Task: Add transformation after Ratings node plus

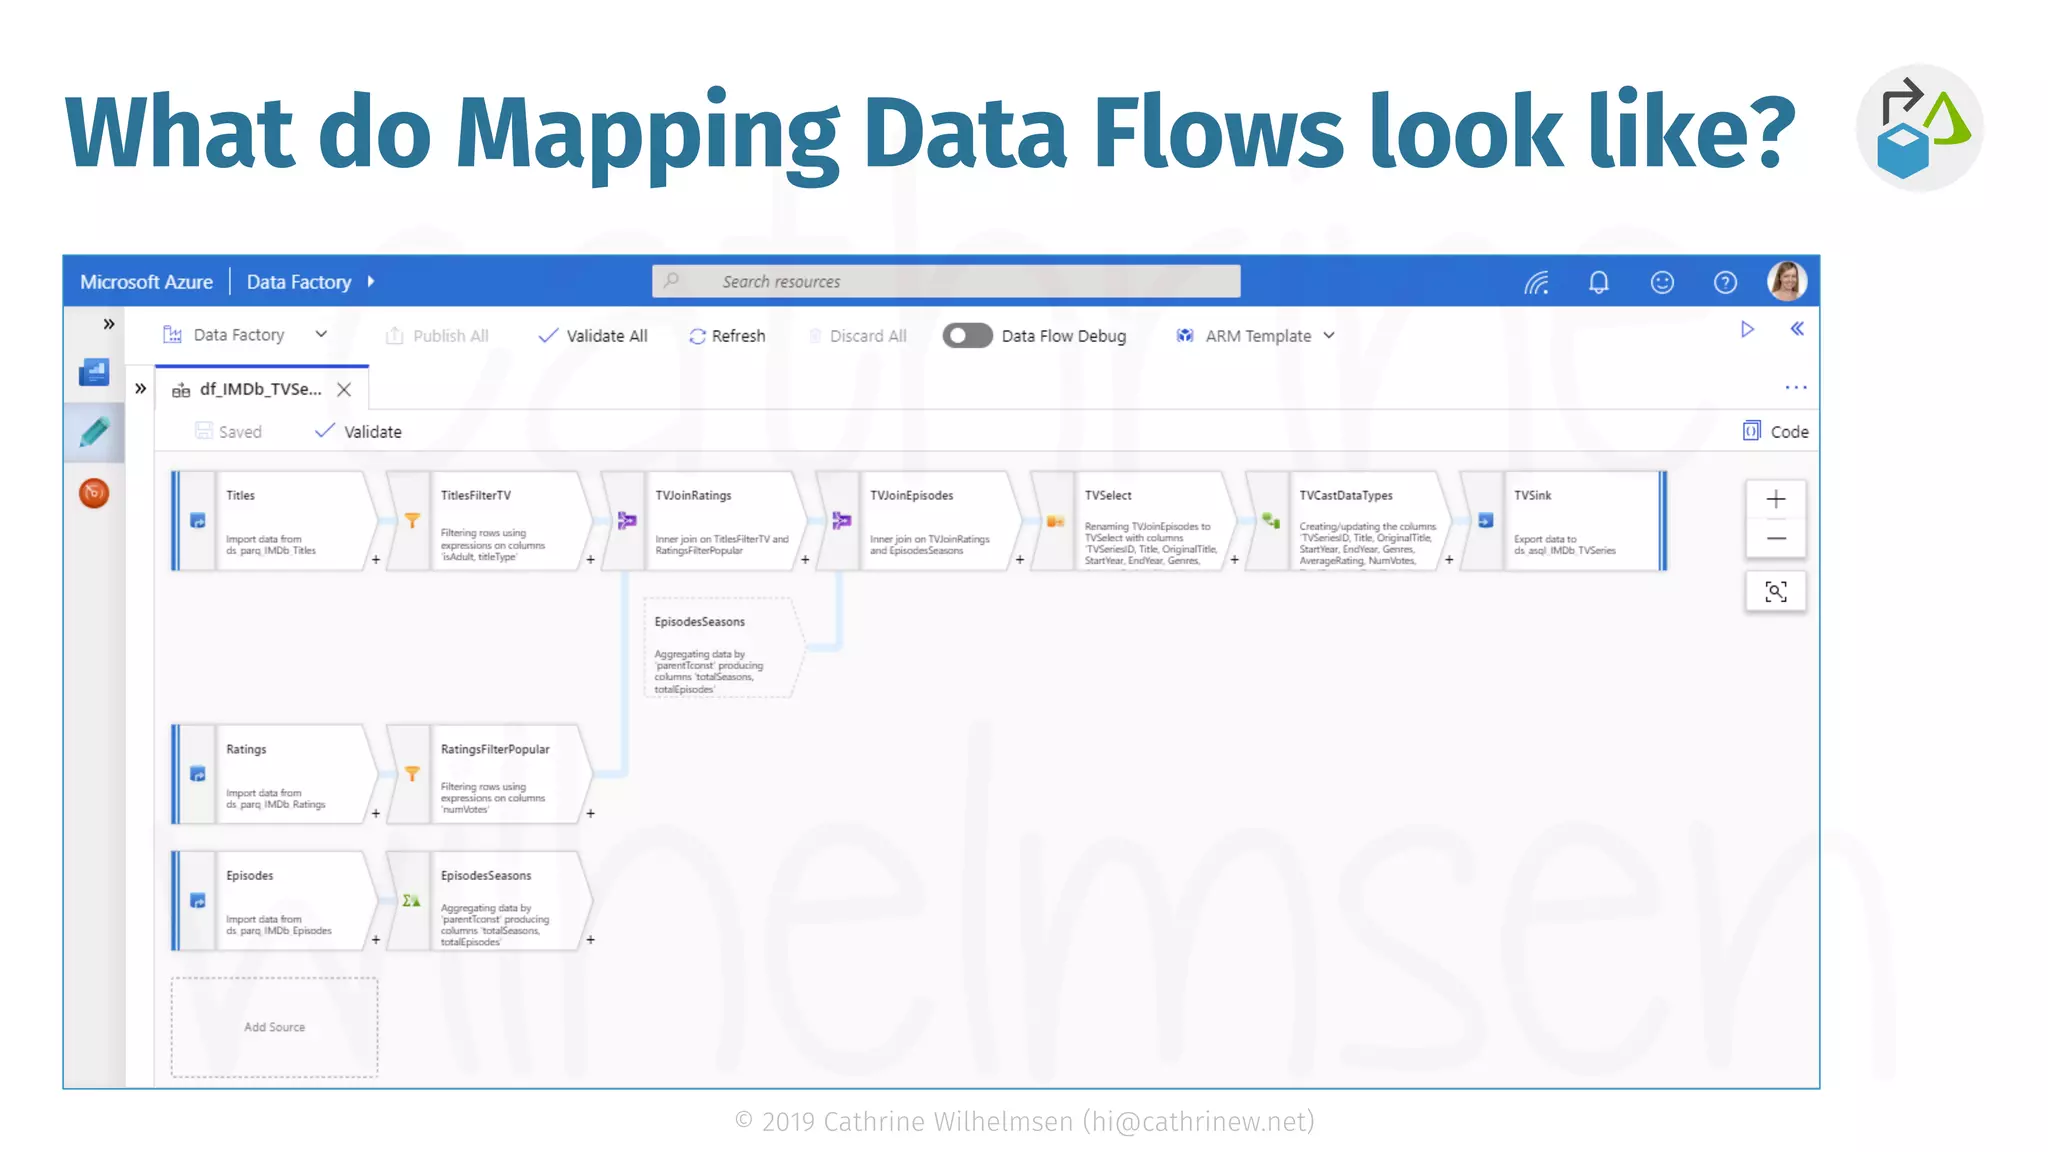Action: 376,814
